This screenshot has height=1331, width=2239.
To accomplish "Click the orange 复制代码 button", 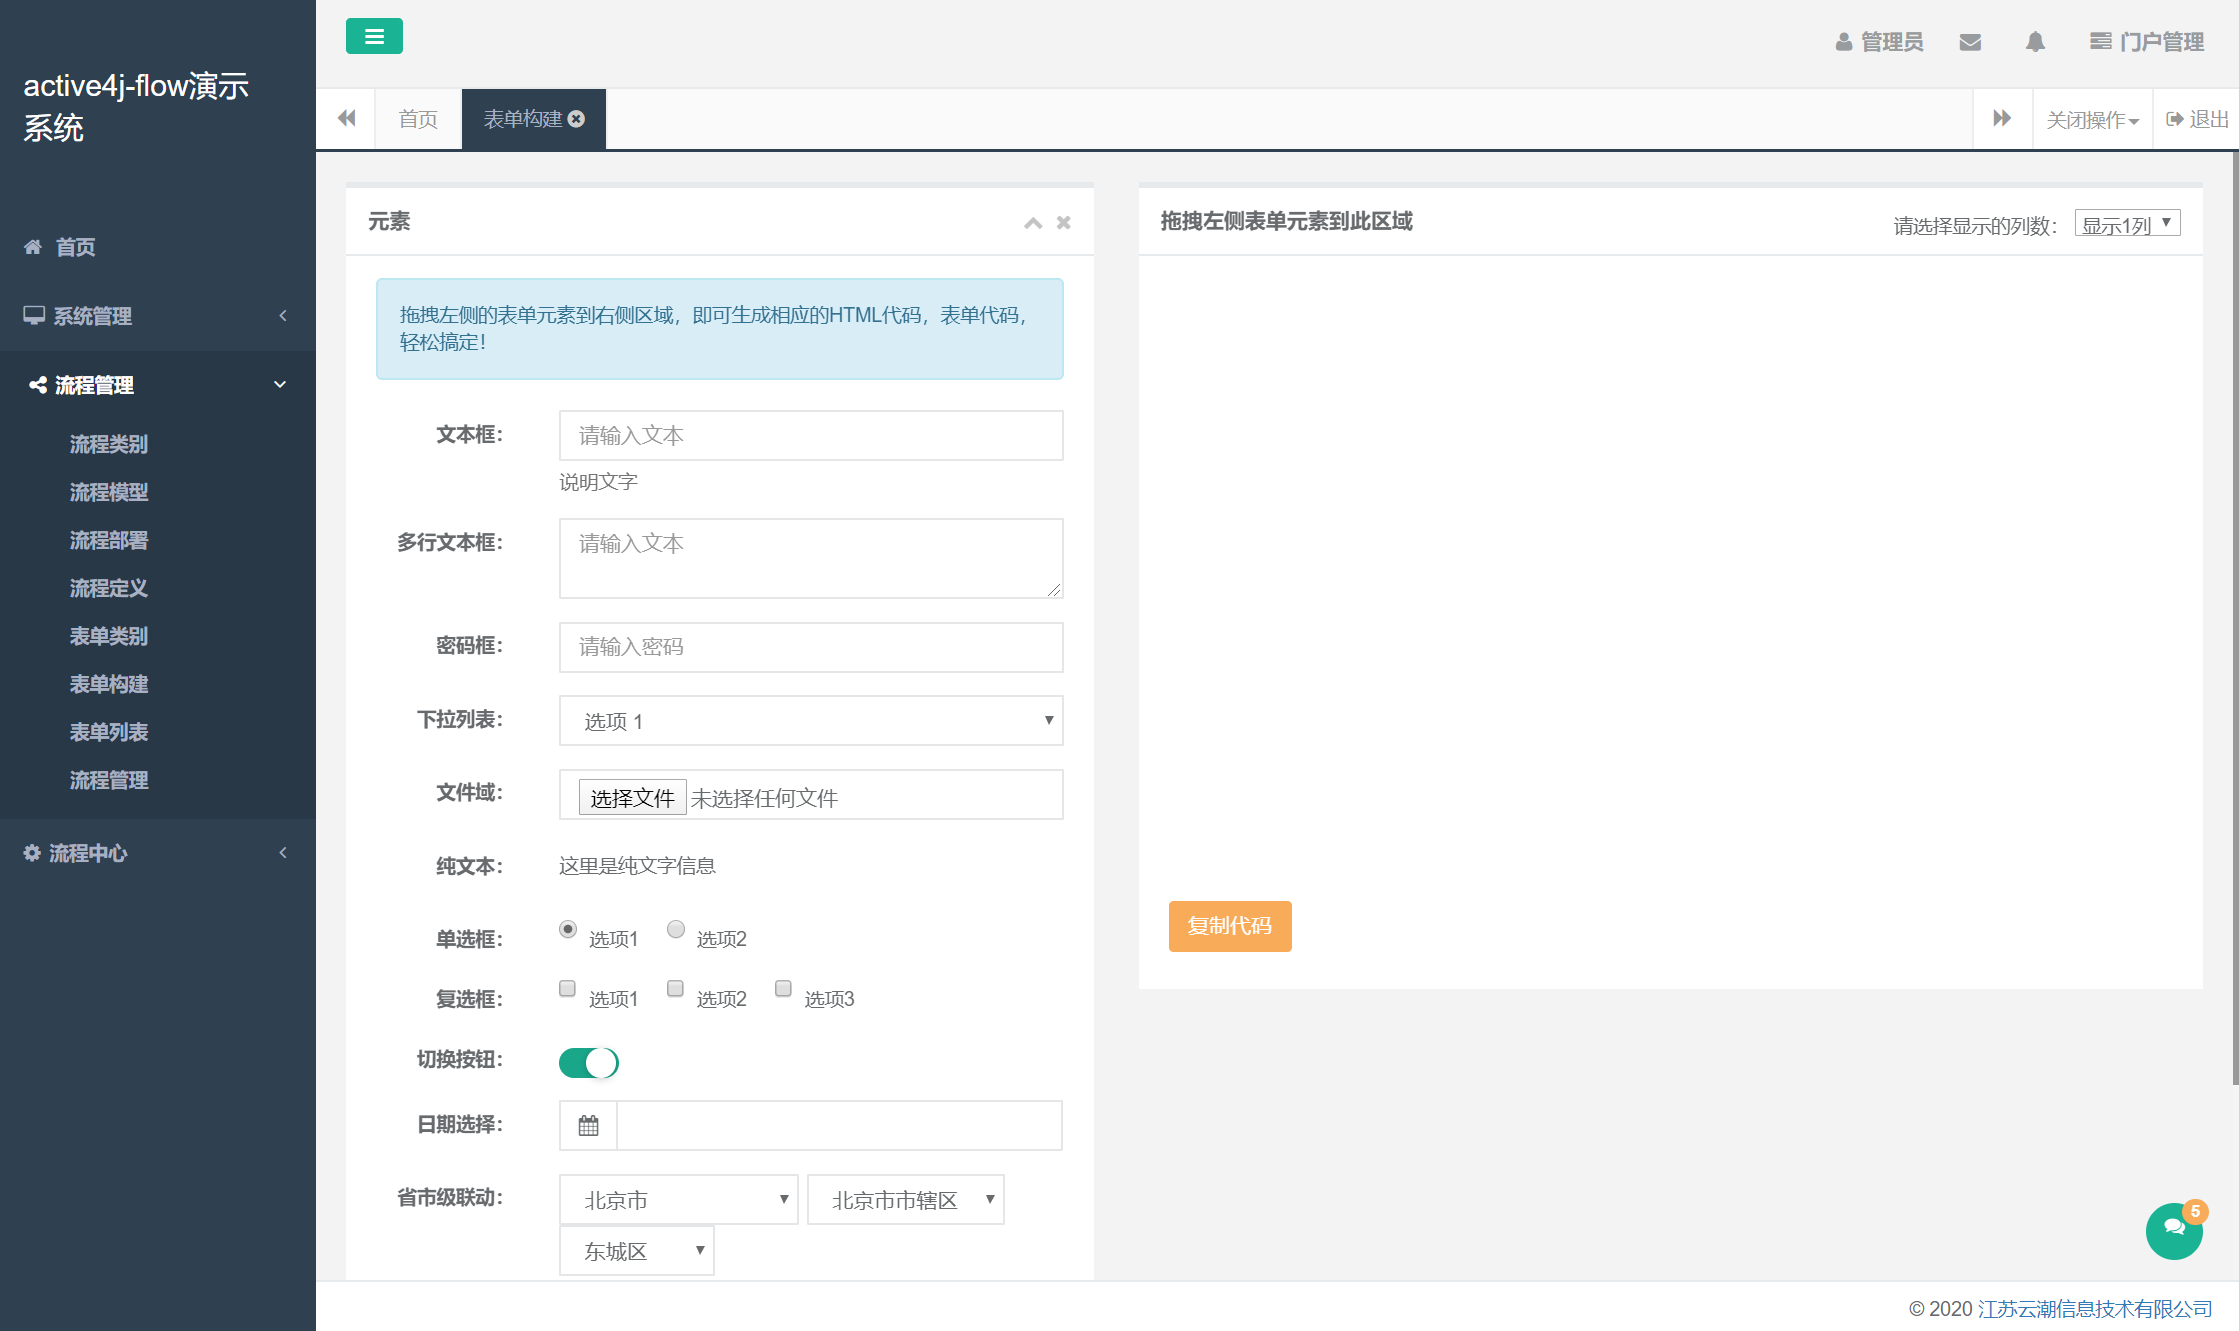I will (1229, 926).
